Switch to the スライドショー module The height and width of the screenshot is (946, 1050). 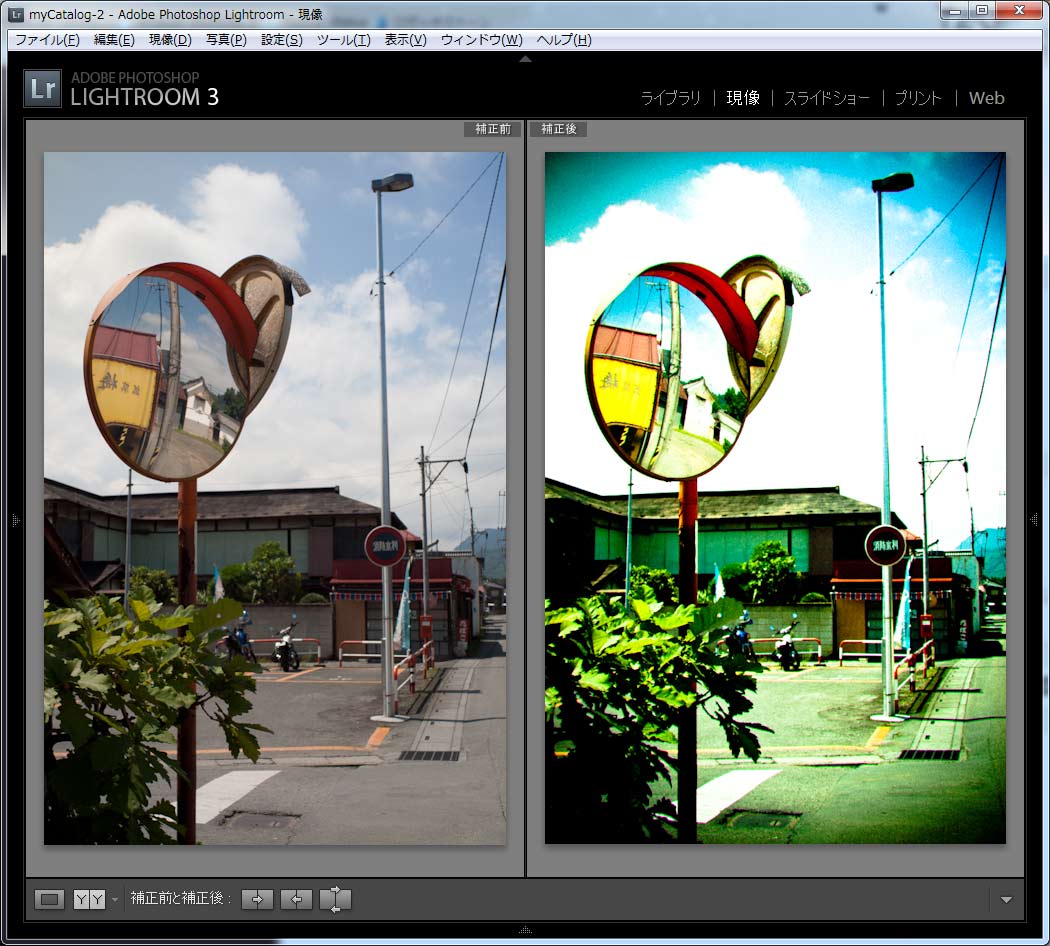(826, 98)
